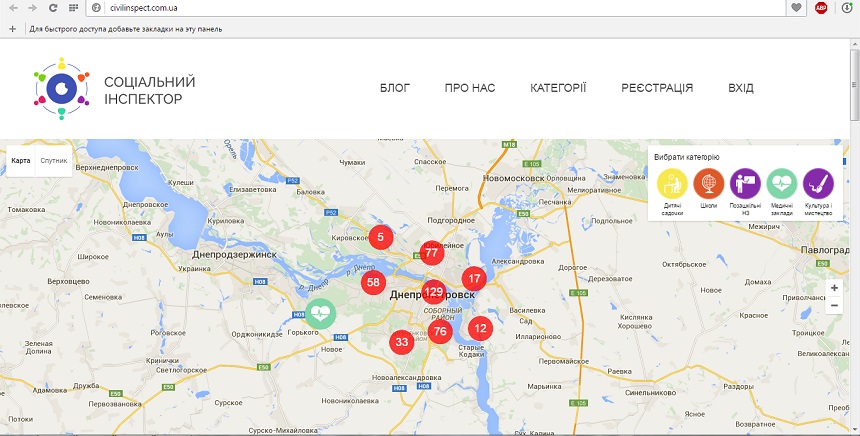The image size is (860, 436).
Task: Click the red cluster marker 129
Action: (433, 292)
